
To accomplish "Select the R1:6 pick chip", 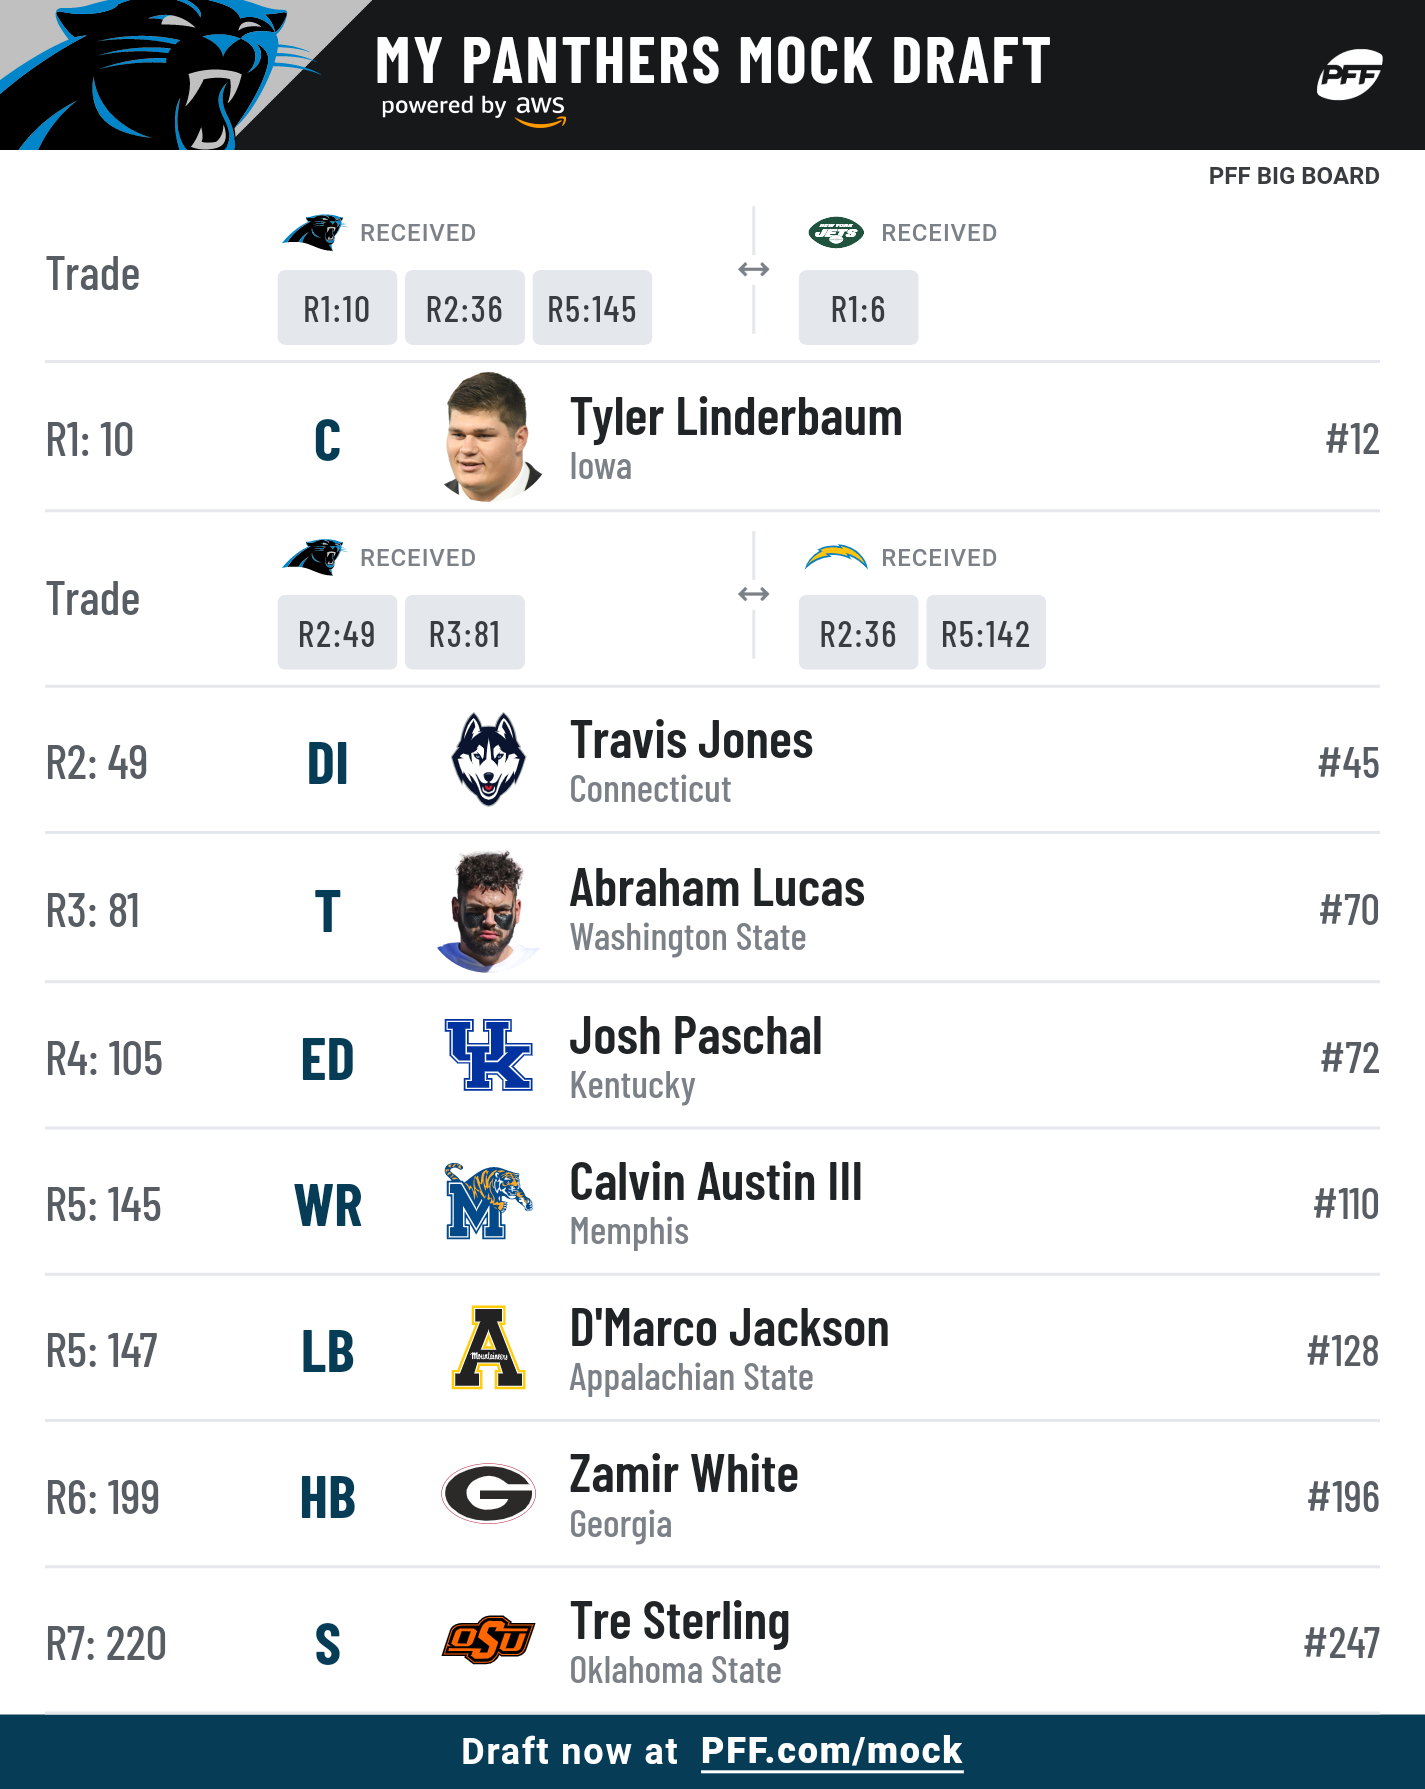I will click(858, 308).
